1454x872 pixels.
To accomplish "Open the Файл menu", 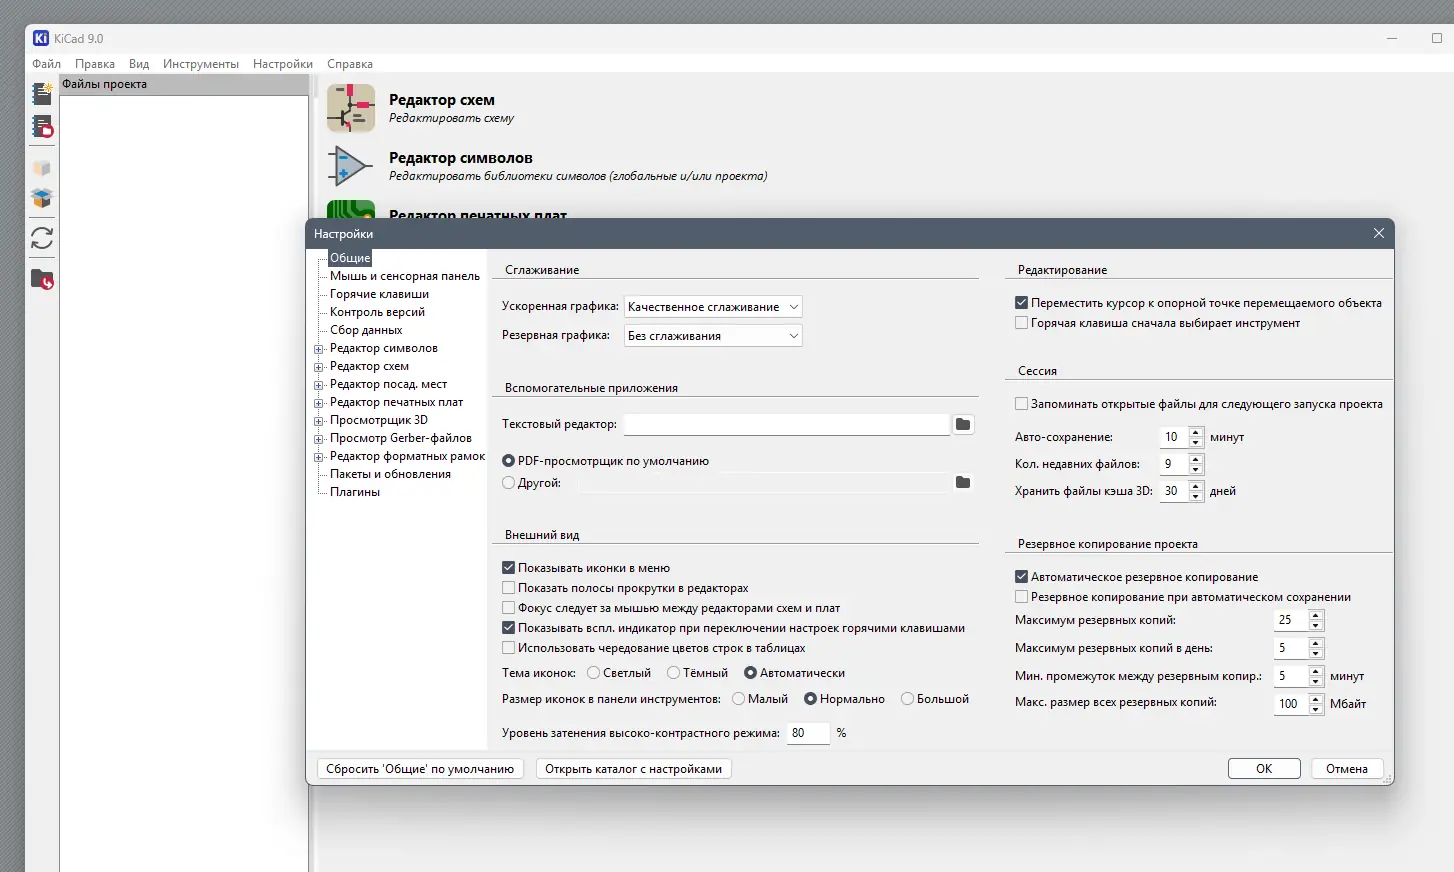I will (46, 64).
